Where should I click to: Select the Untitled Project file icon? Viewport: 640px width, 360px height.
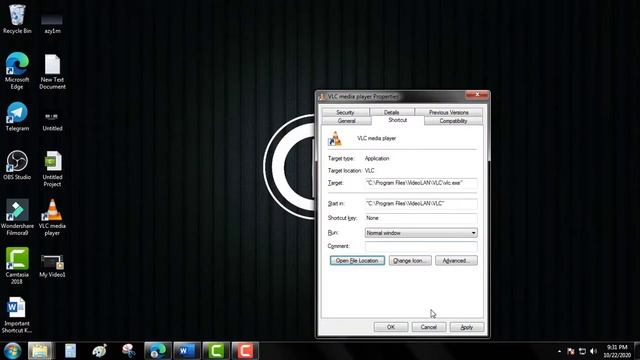[x=52, y=169]
